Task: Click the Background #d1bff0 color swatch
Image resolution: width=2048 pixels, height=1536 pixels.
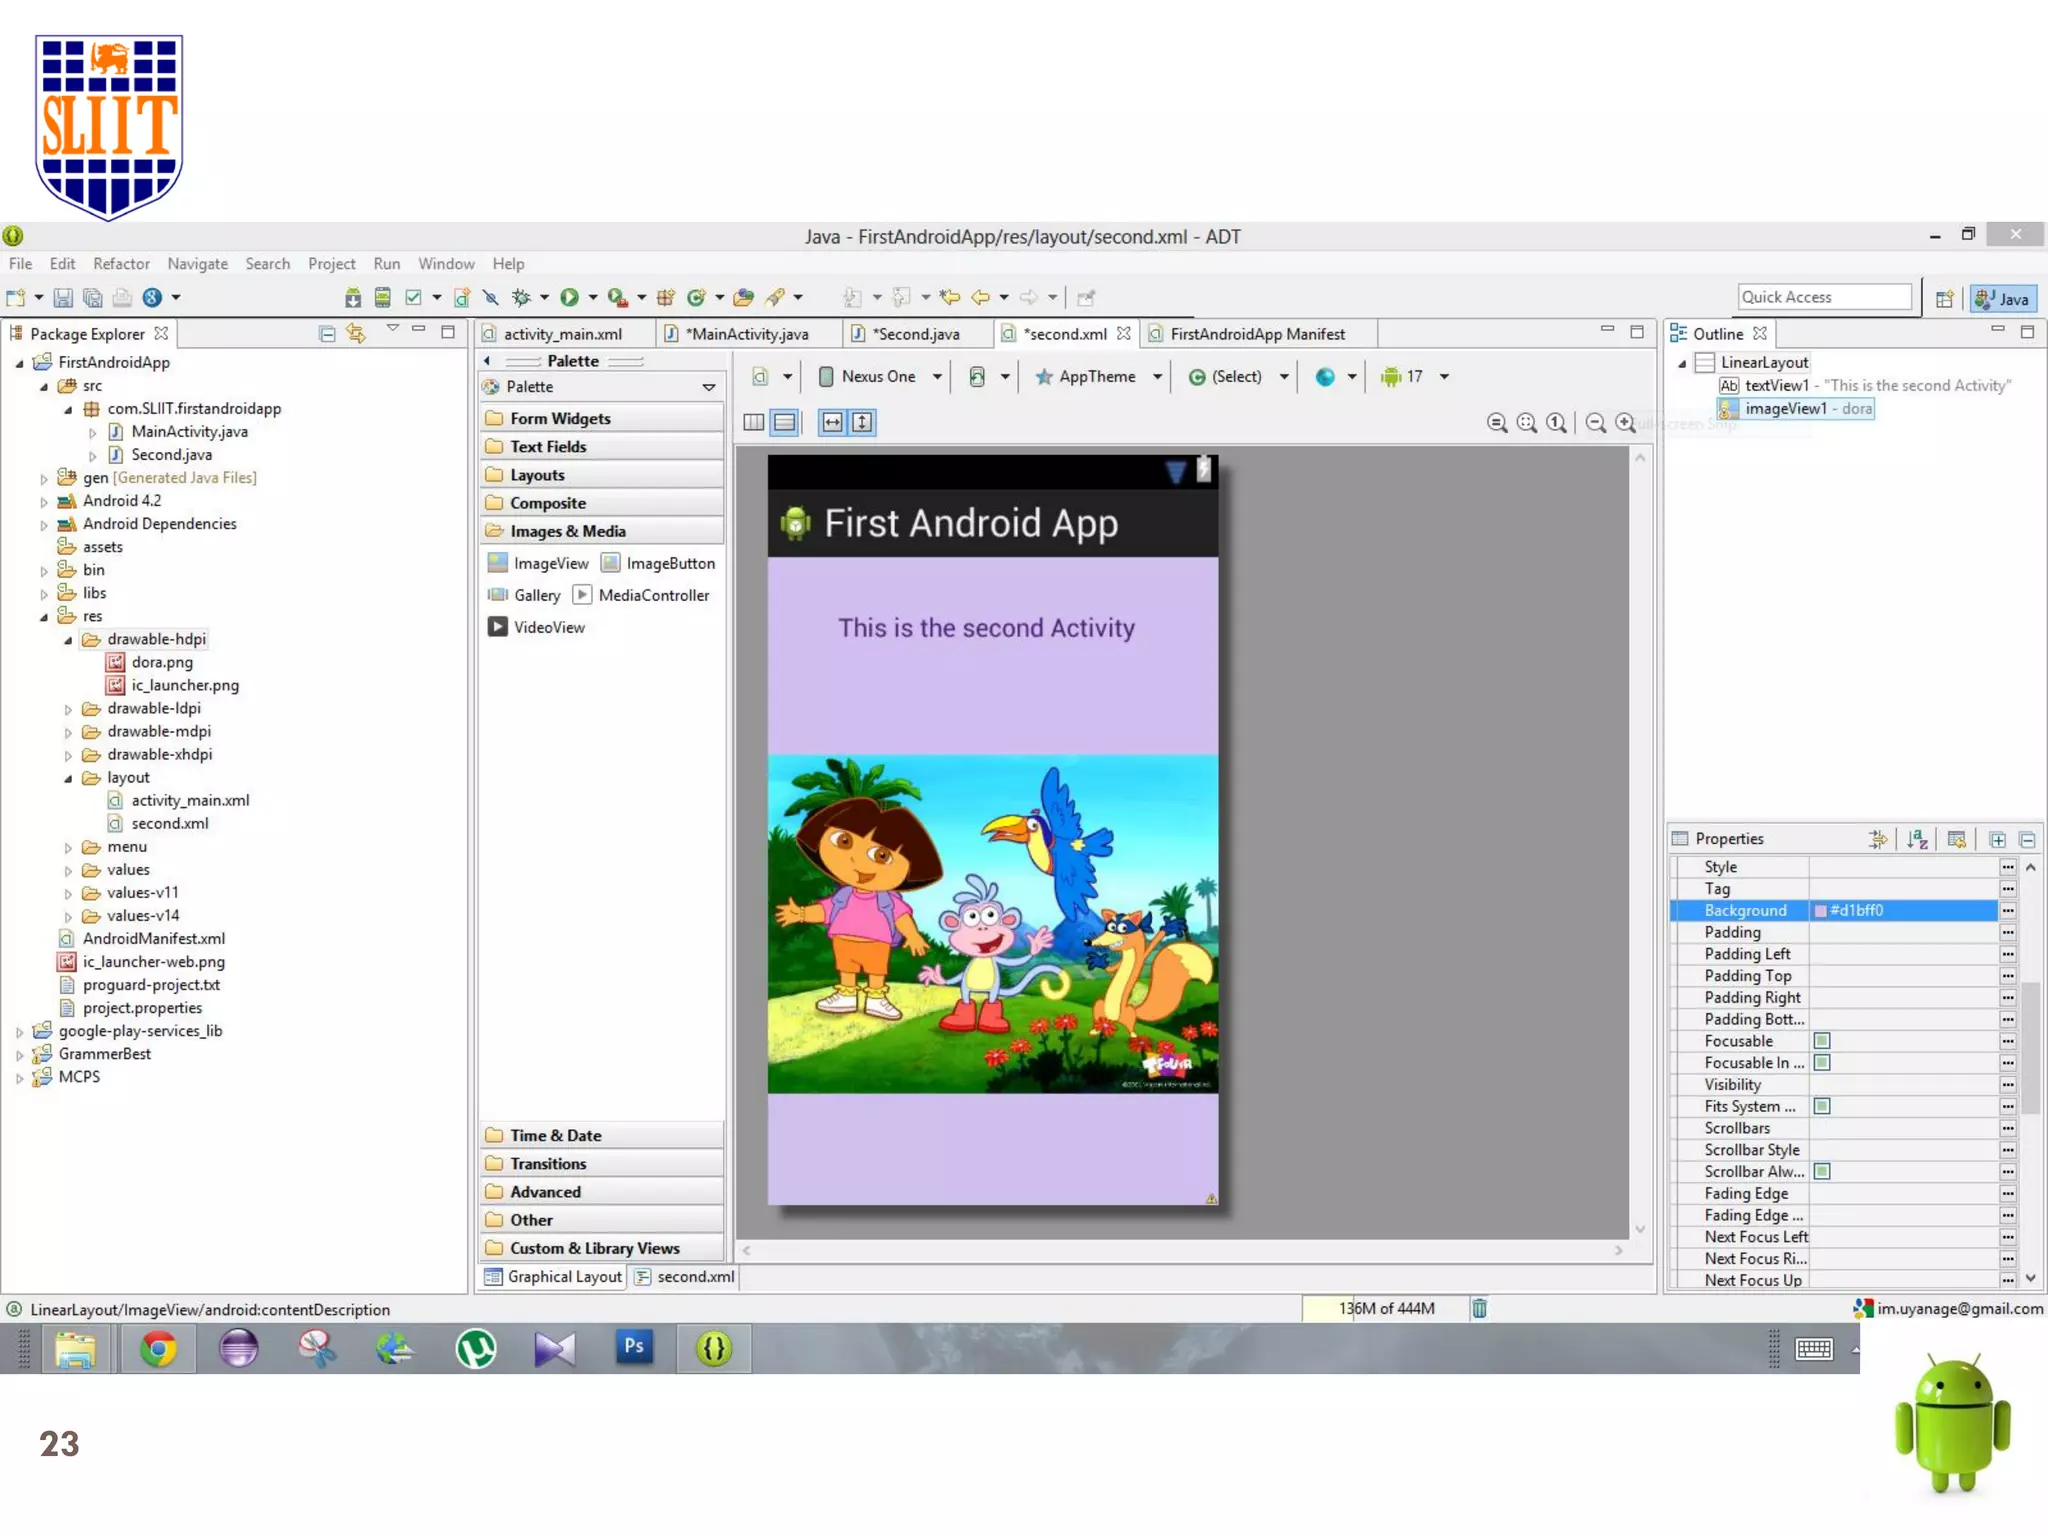Action: (x=1821, y=911)
